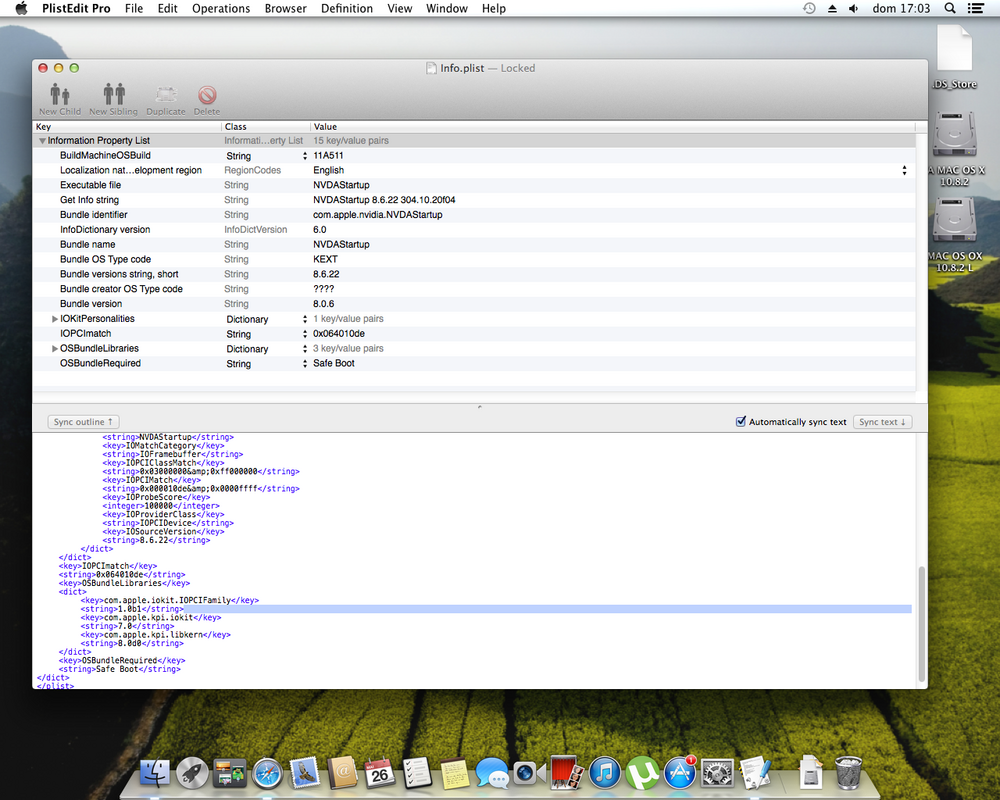The image size is (1000, 800).
Task: Toggle Automatically sync text checkbox
Action: click(741, 422)
